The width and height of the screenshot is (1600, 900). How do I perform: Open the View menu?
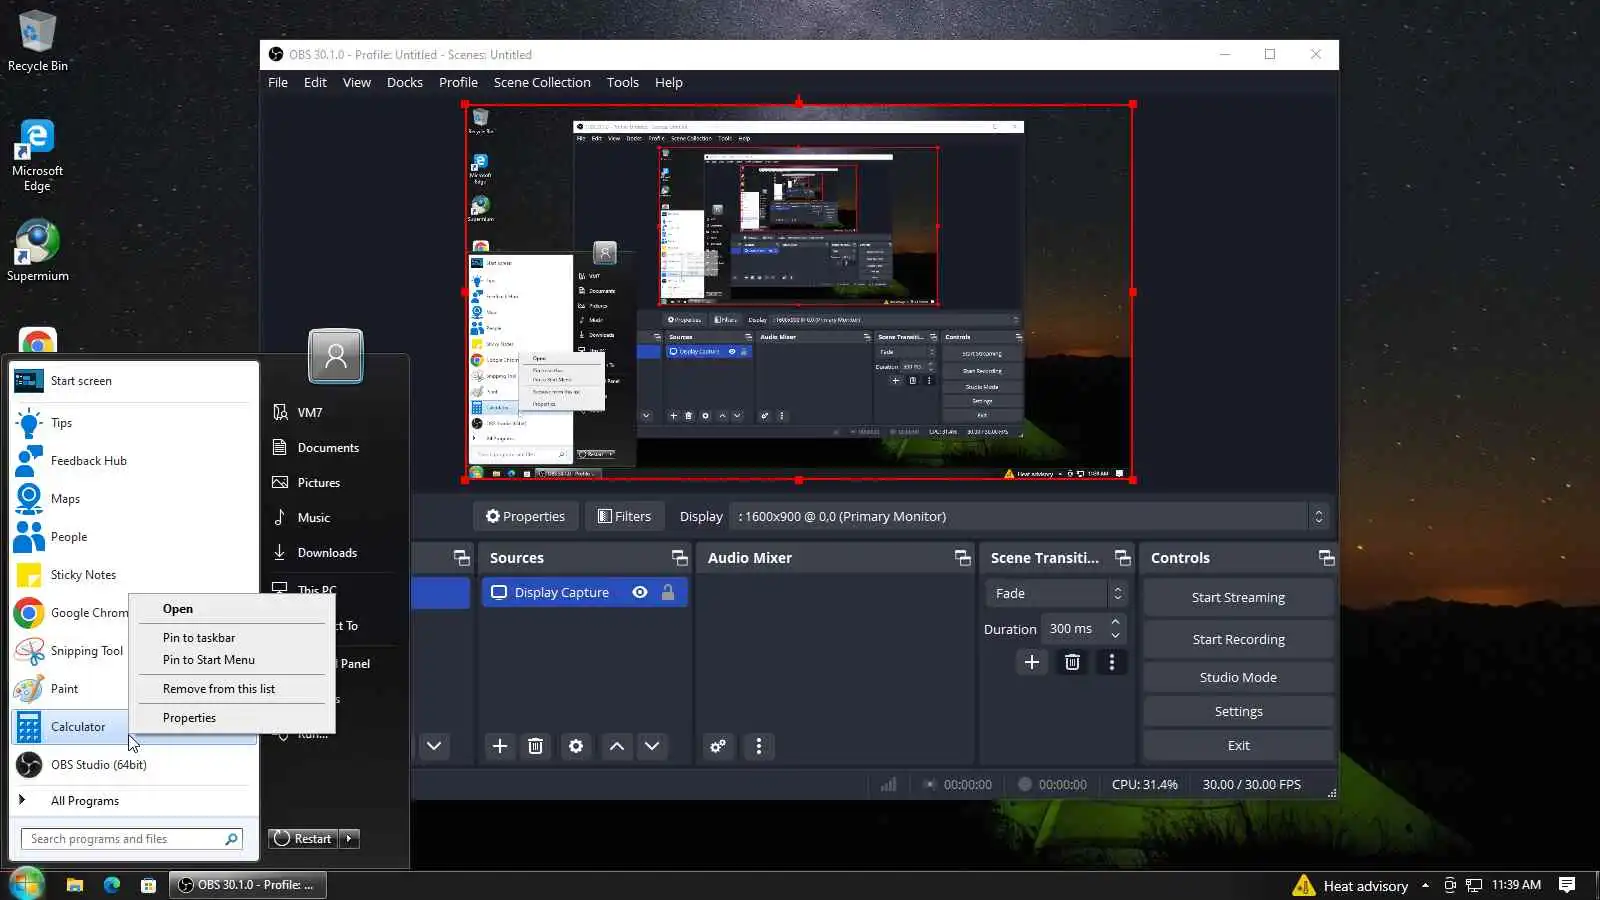coord(357,83)
